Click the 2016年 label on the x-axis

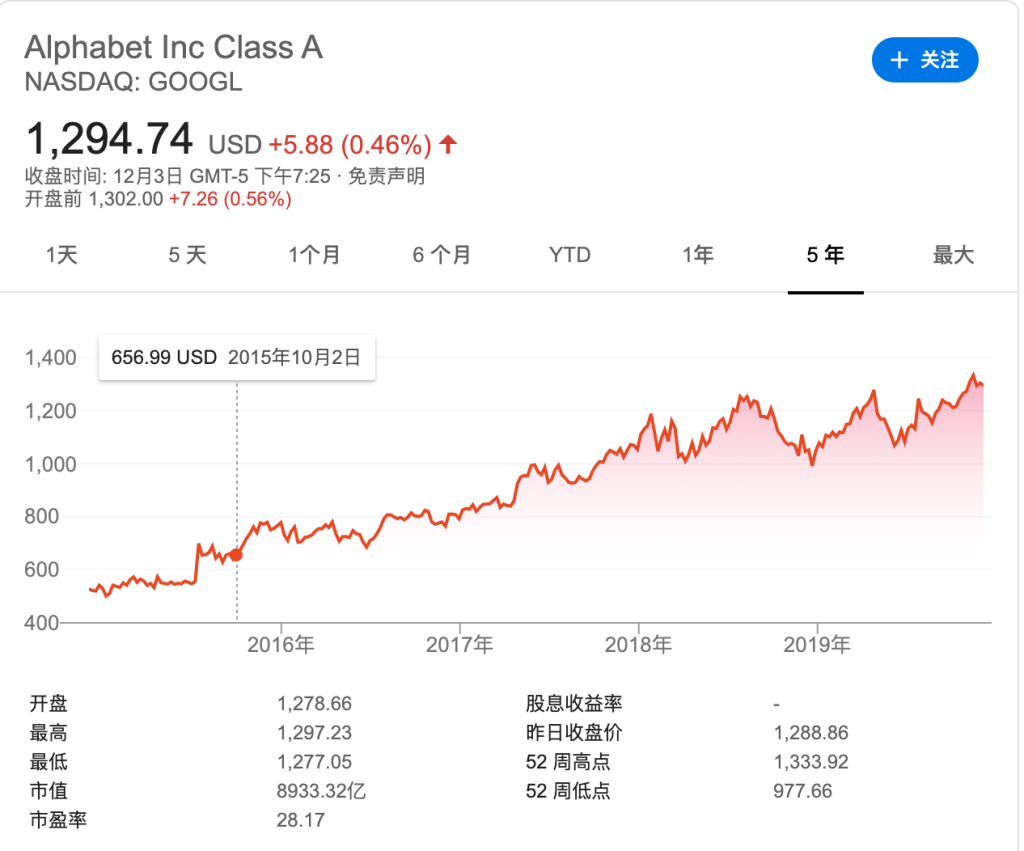(281, 645)
